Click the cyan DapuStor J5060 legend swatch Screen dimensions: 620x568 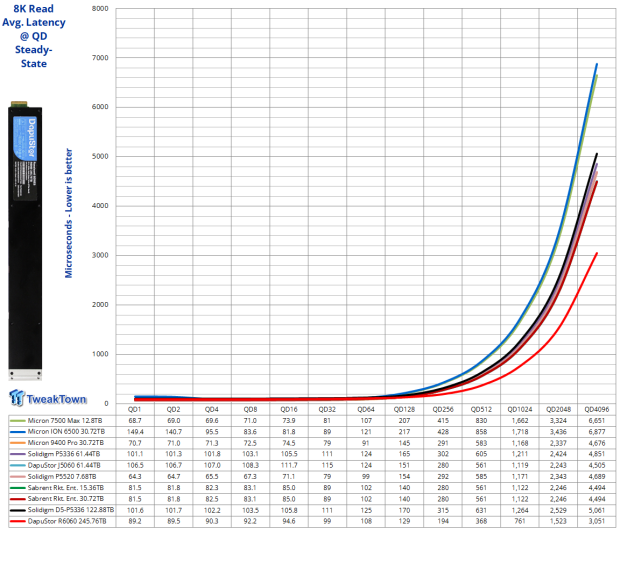17,466
